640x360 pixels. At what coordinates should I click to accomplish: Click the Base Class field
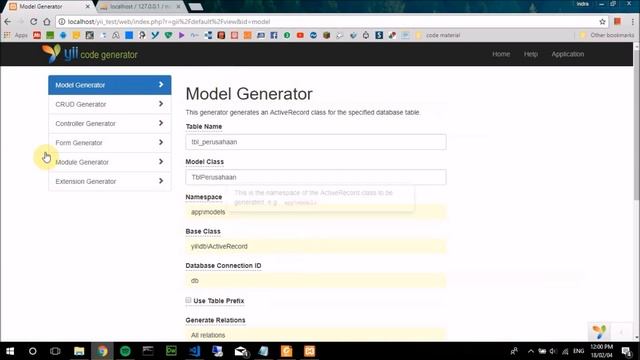pos(316,246)
